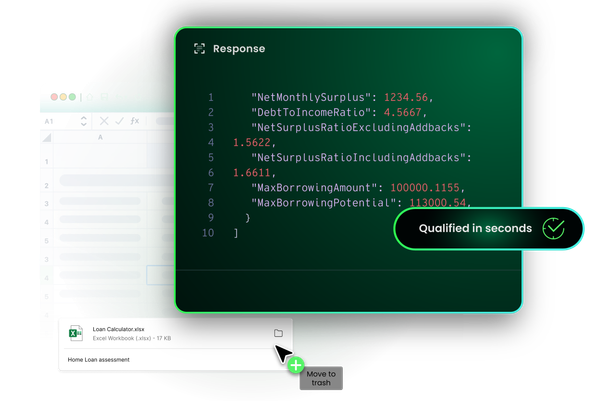The image size is (600, 401).
Task: Select the Loan Calculator.xlsx file name
Action: (x=118, y=329)
